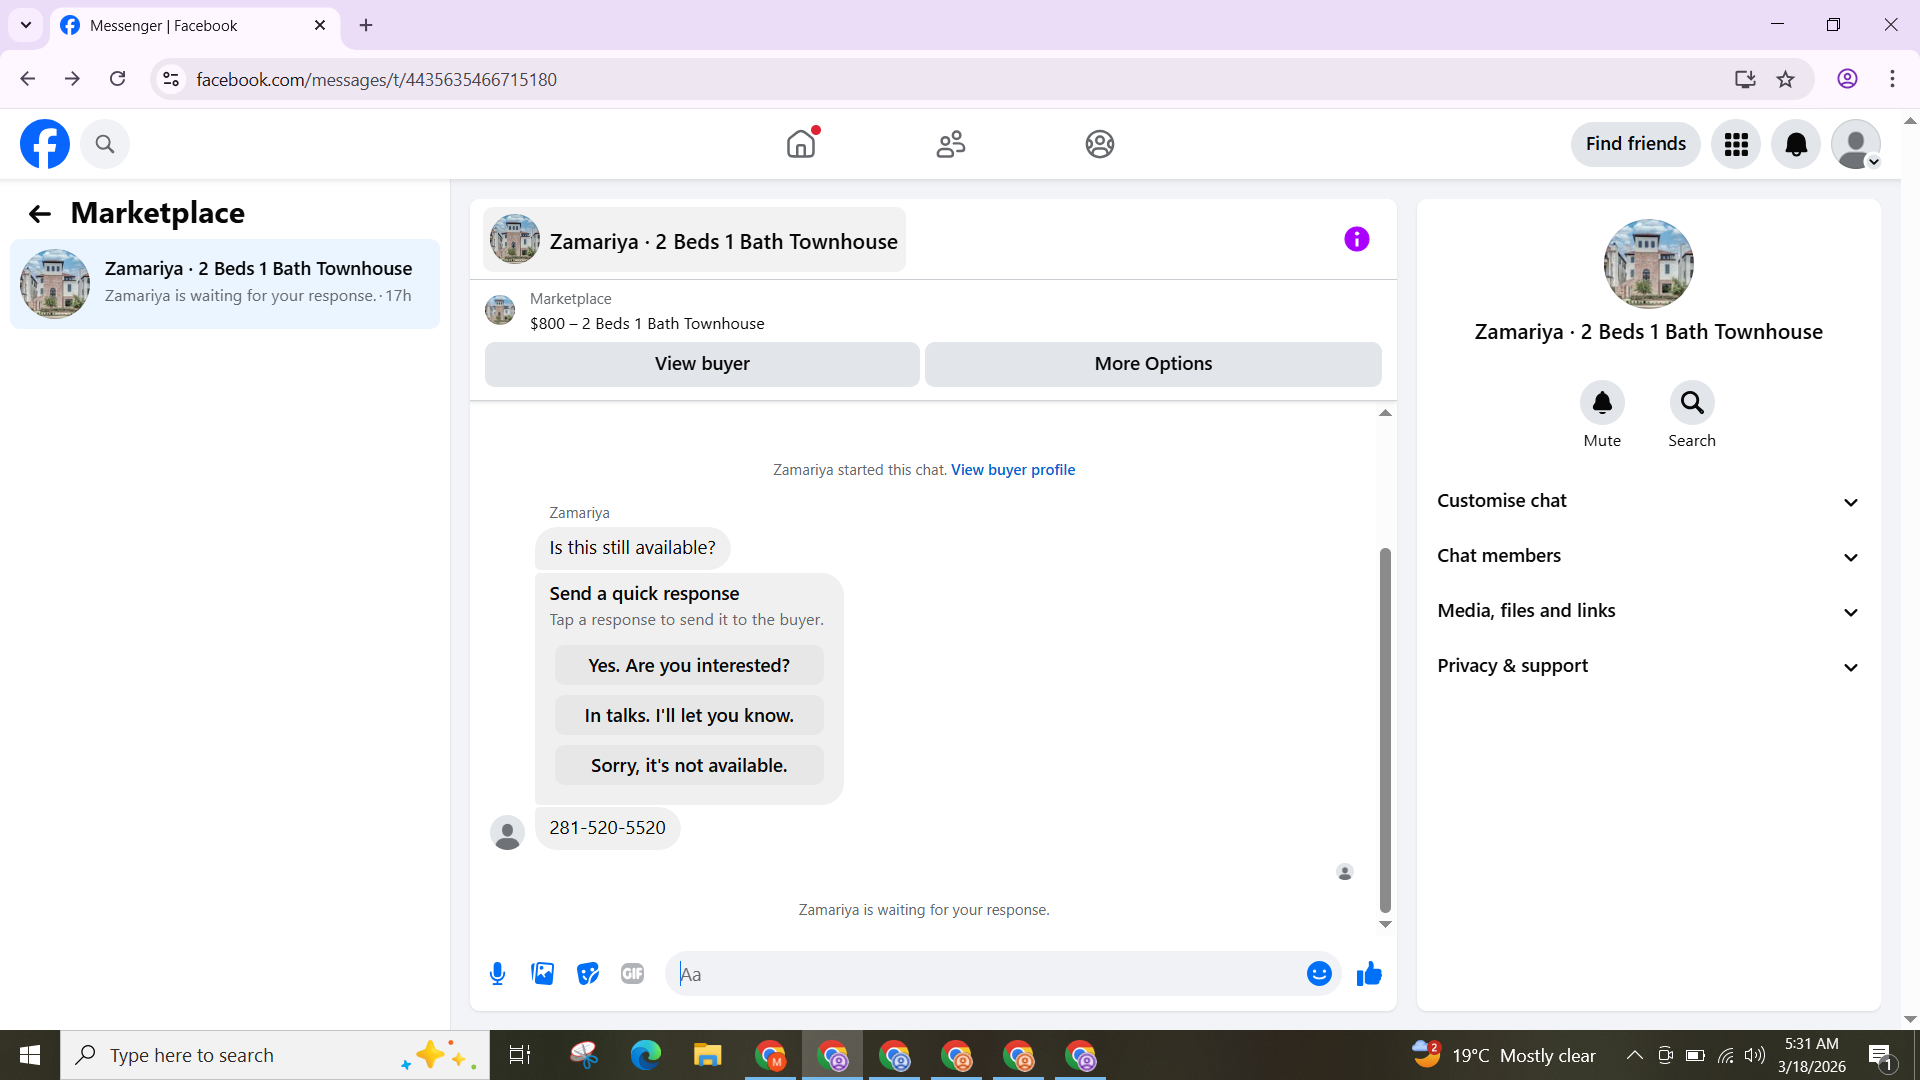Screen dimensions: 1920x1080
Task: Go to the Facebook Home tab
Action: [801, 144]
